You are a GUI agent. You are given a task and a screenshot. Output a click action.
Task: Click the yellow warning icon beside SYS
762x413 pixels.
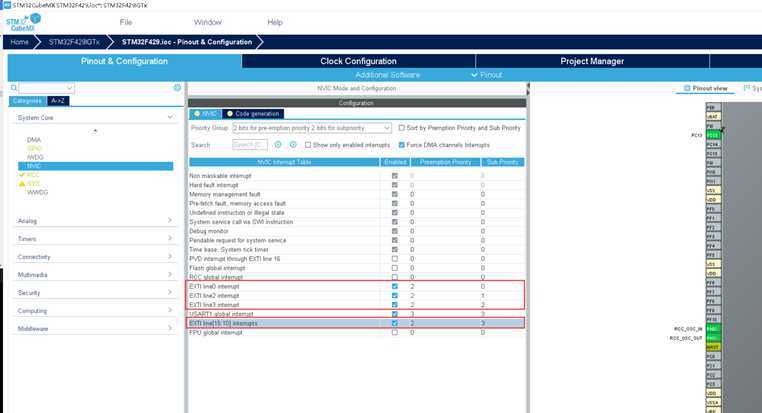[x=22, y=184]
